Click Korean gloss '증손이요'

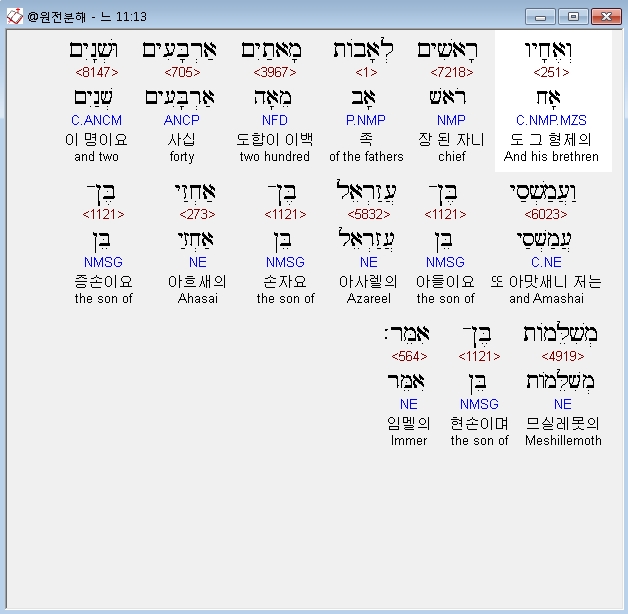(103, 282)
